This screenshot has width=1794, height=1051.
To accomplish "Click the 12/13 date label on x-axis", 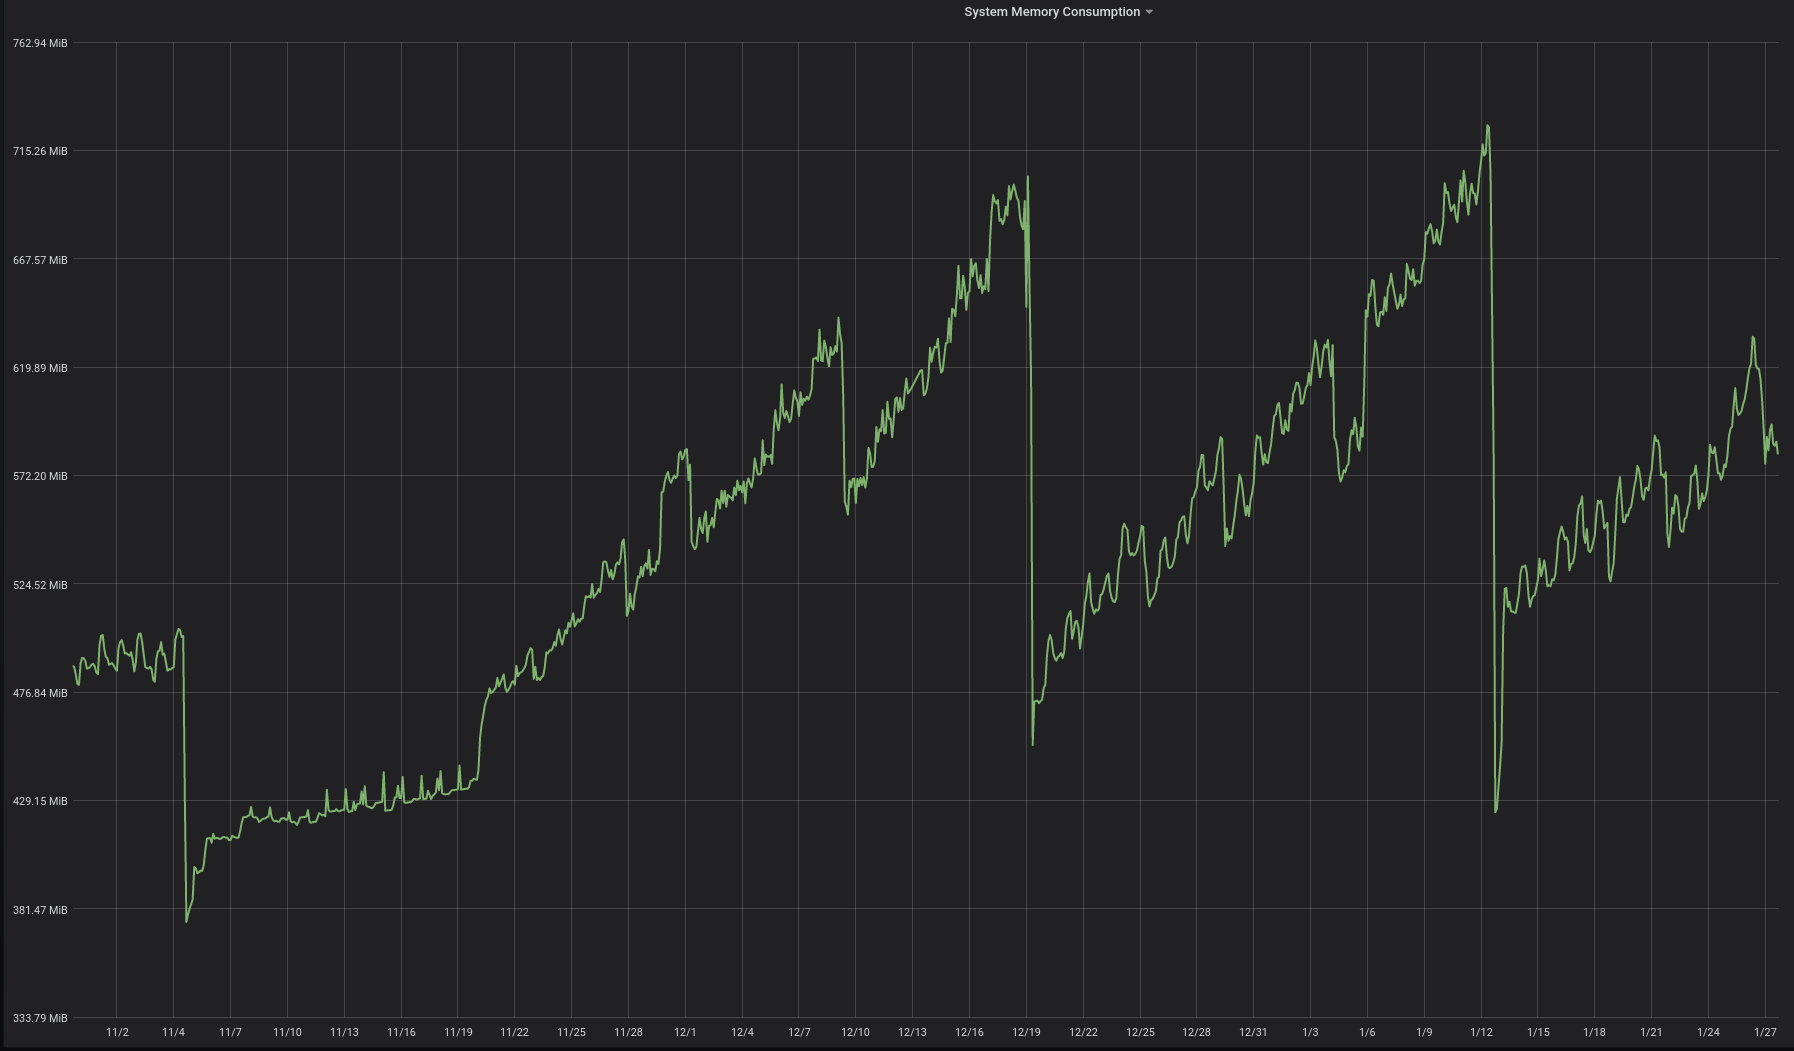I will tap(912, 1032).
